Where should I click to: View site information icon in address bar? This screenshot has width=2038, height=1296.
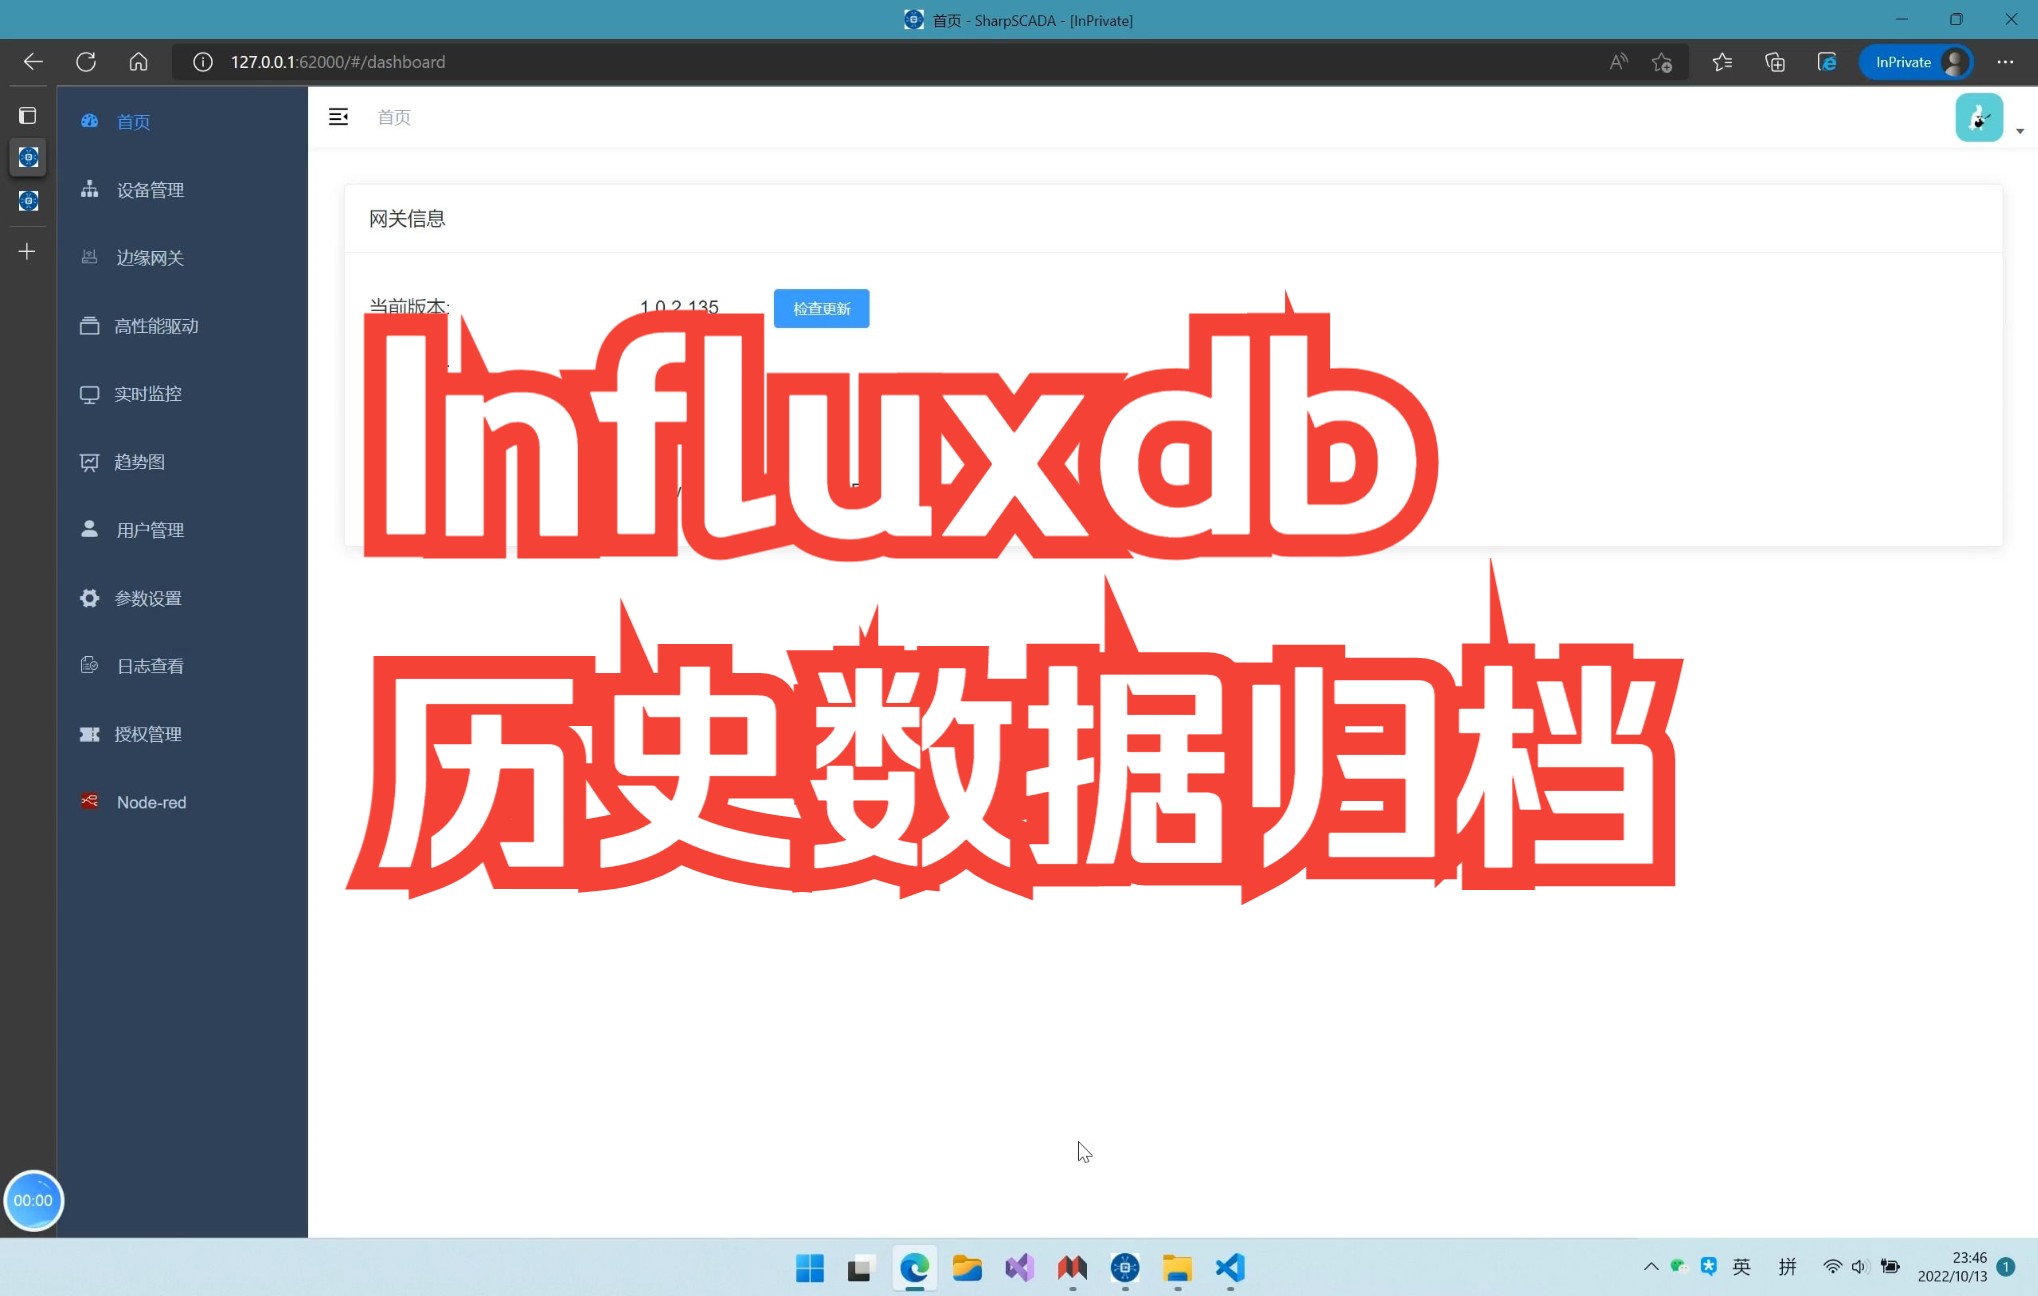tap(203, 62)
